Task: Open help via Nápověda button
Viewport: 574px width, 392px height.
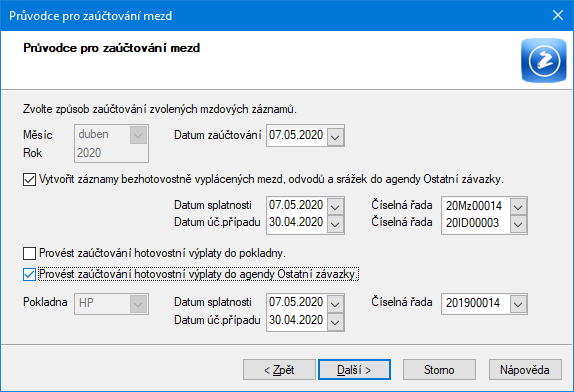Action: point(525,370)
